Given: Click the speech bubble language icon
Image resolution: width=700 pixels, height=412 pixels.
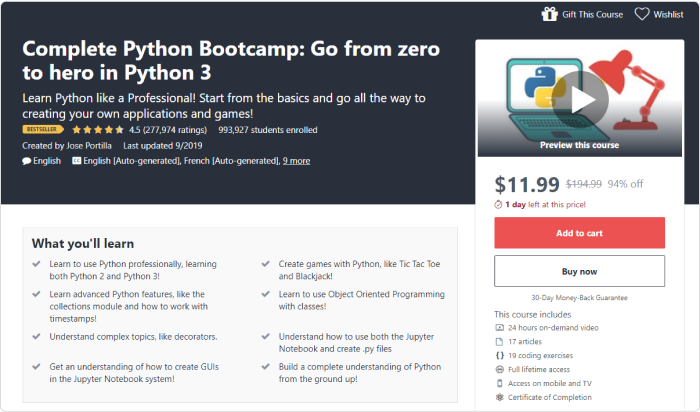Looking at the screenshot, I should pos(26,161).
